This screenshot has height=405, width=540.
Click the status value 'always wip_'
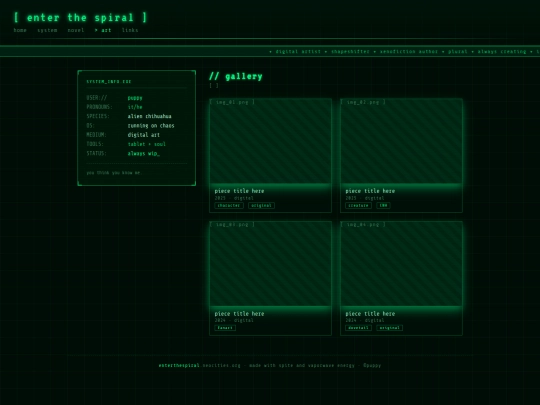coord(144,154)
